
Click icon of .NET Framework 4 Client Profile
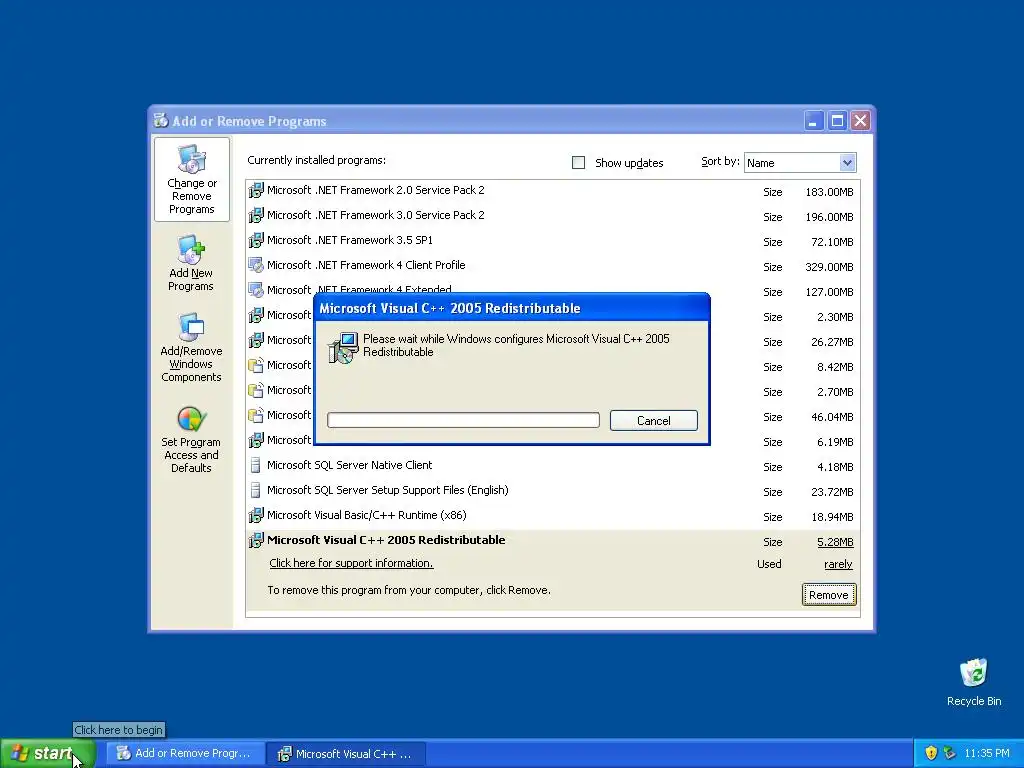point(256,265)
